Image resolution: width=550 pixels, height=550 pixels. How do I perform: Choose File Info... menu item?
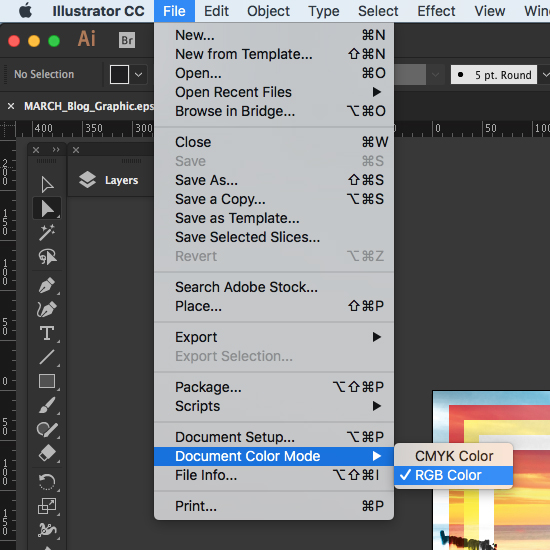pos(274,475)
